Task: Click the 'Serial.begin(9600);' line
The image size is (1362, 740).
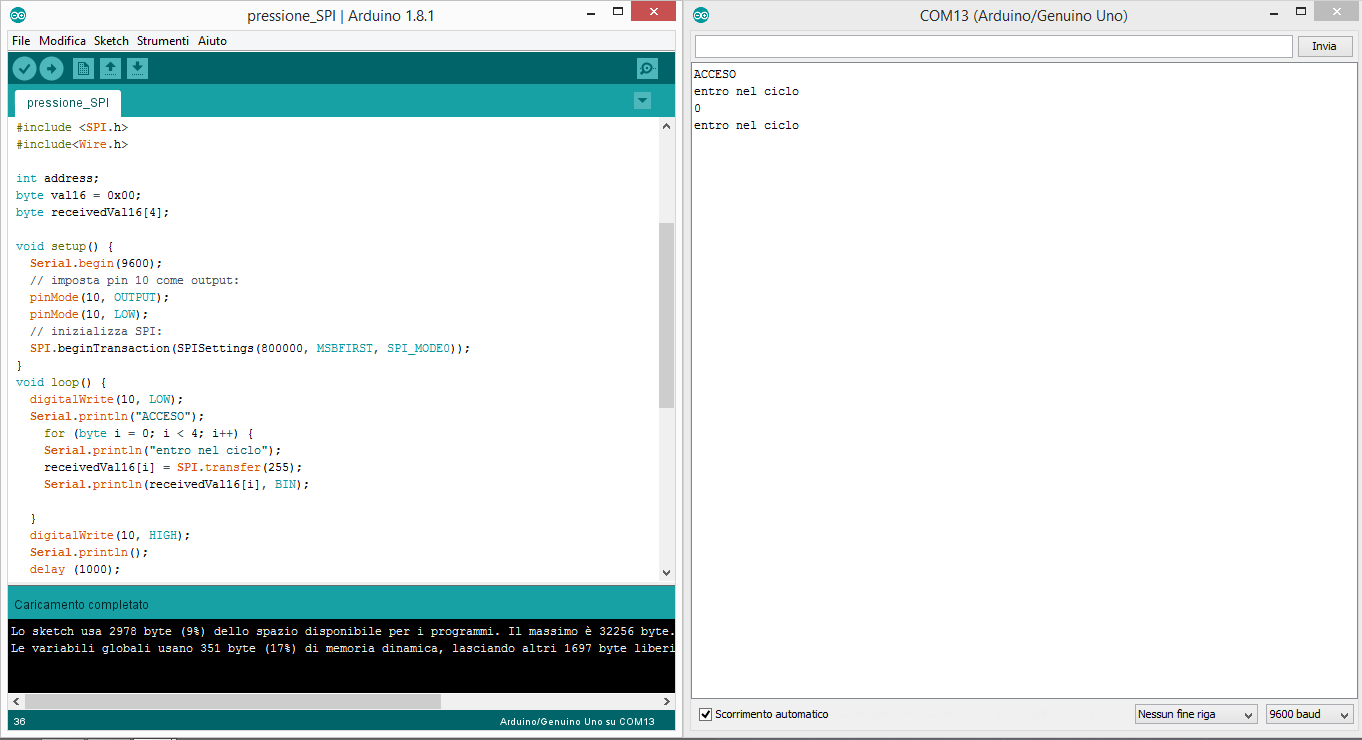Action: pos(96,263)
